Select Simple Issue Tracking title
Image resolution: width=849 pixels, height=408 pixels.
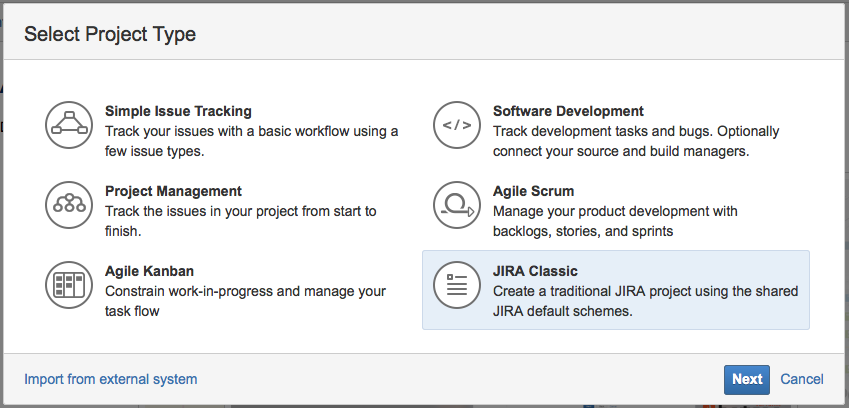(178, 111)
